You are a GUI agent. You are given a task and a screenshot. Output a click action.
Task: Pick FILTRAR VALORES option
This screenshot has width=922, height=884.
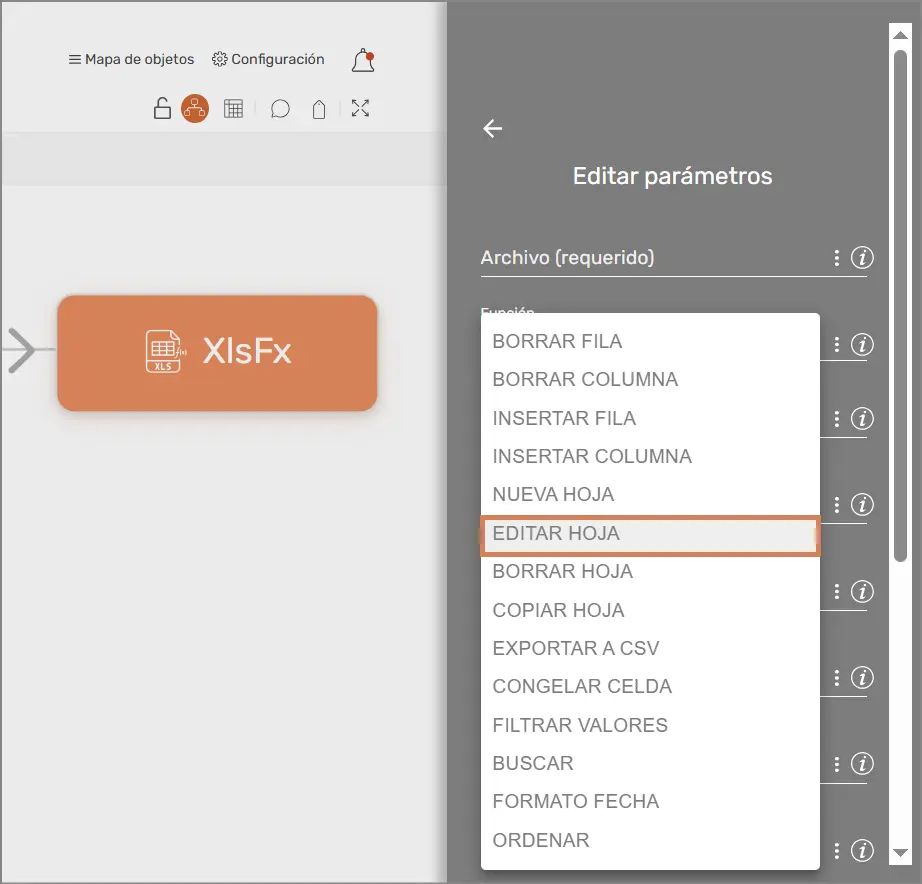tap(650, 725)
